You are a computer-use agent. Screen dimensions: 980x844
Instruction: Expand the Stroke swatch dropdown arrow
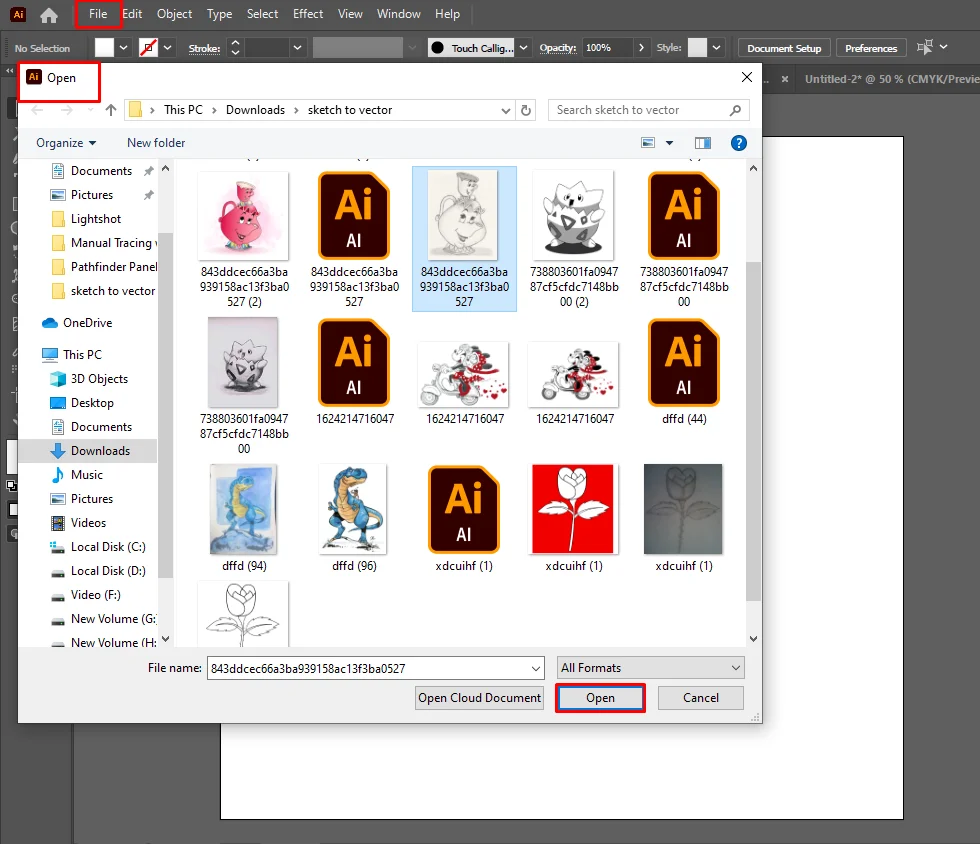tap(168, 48)
